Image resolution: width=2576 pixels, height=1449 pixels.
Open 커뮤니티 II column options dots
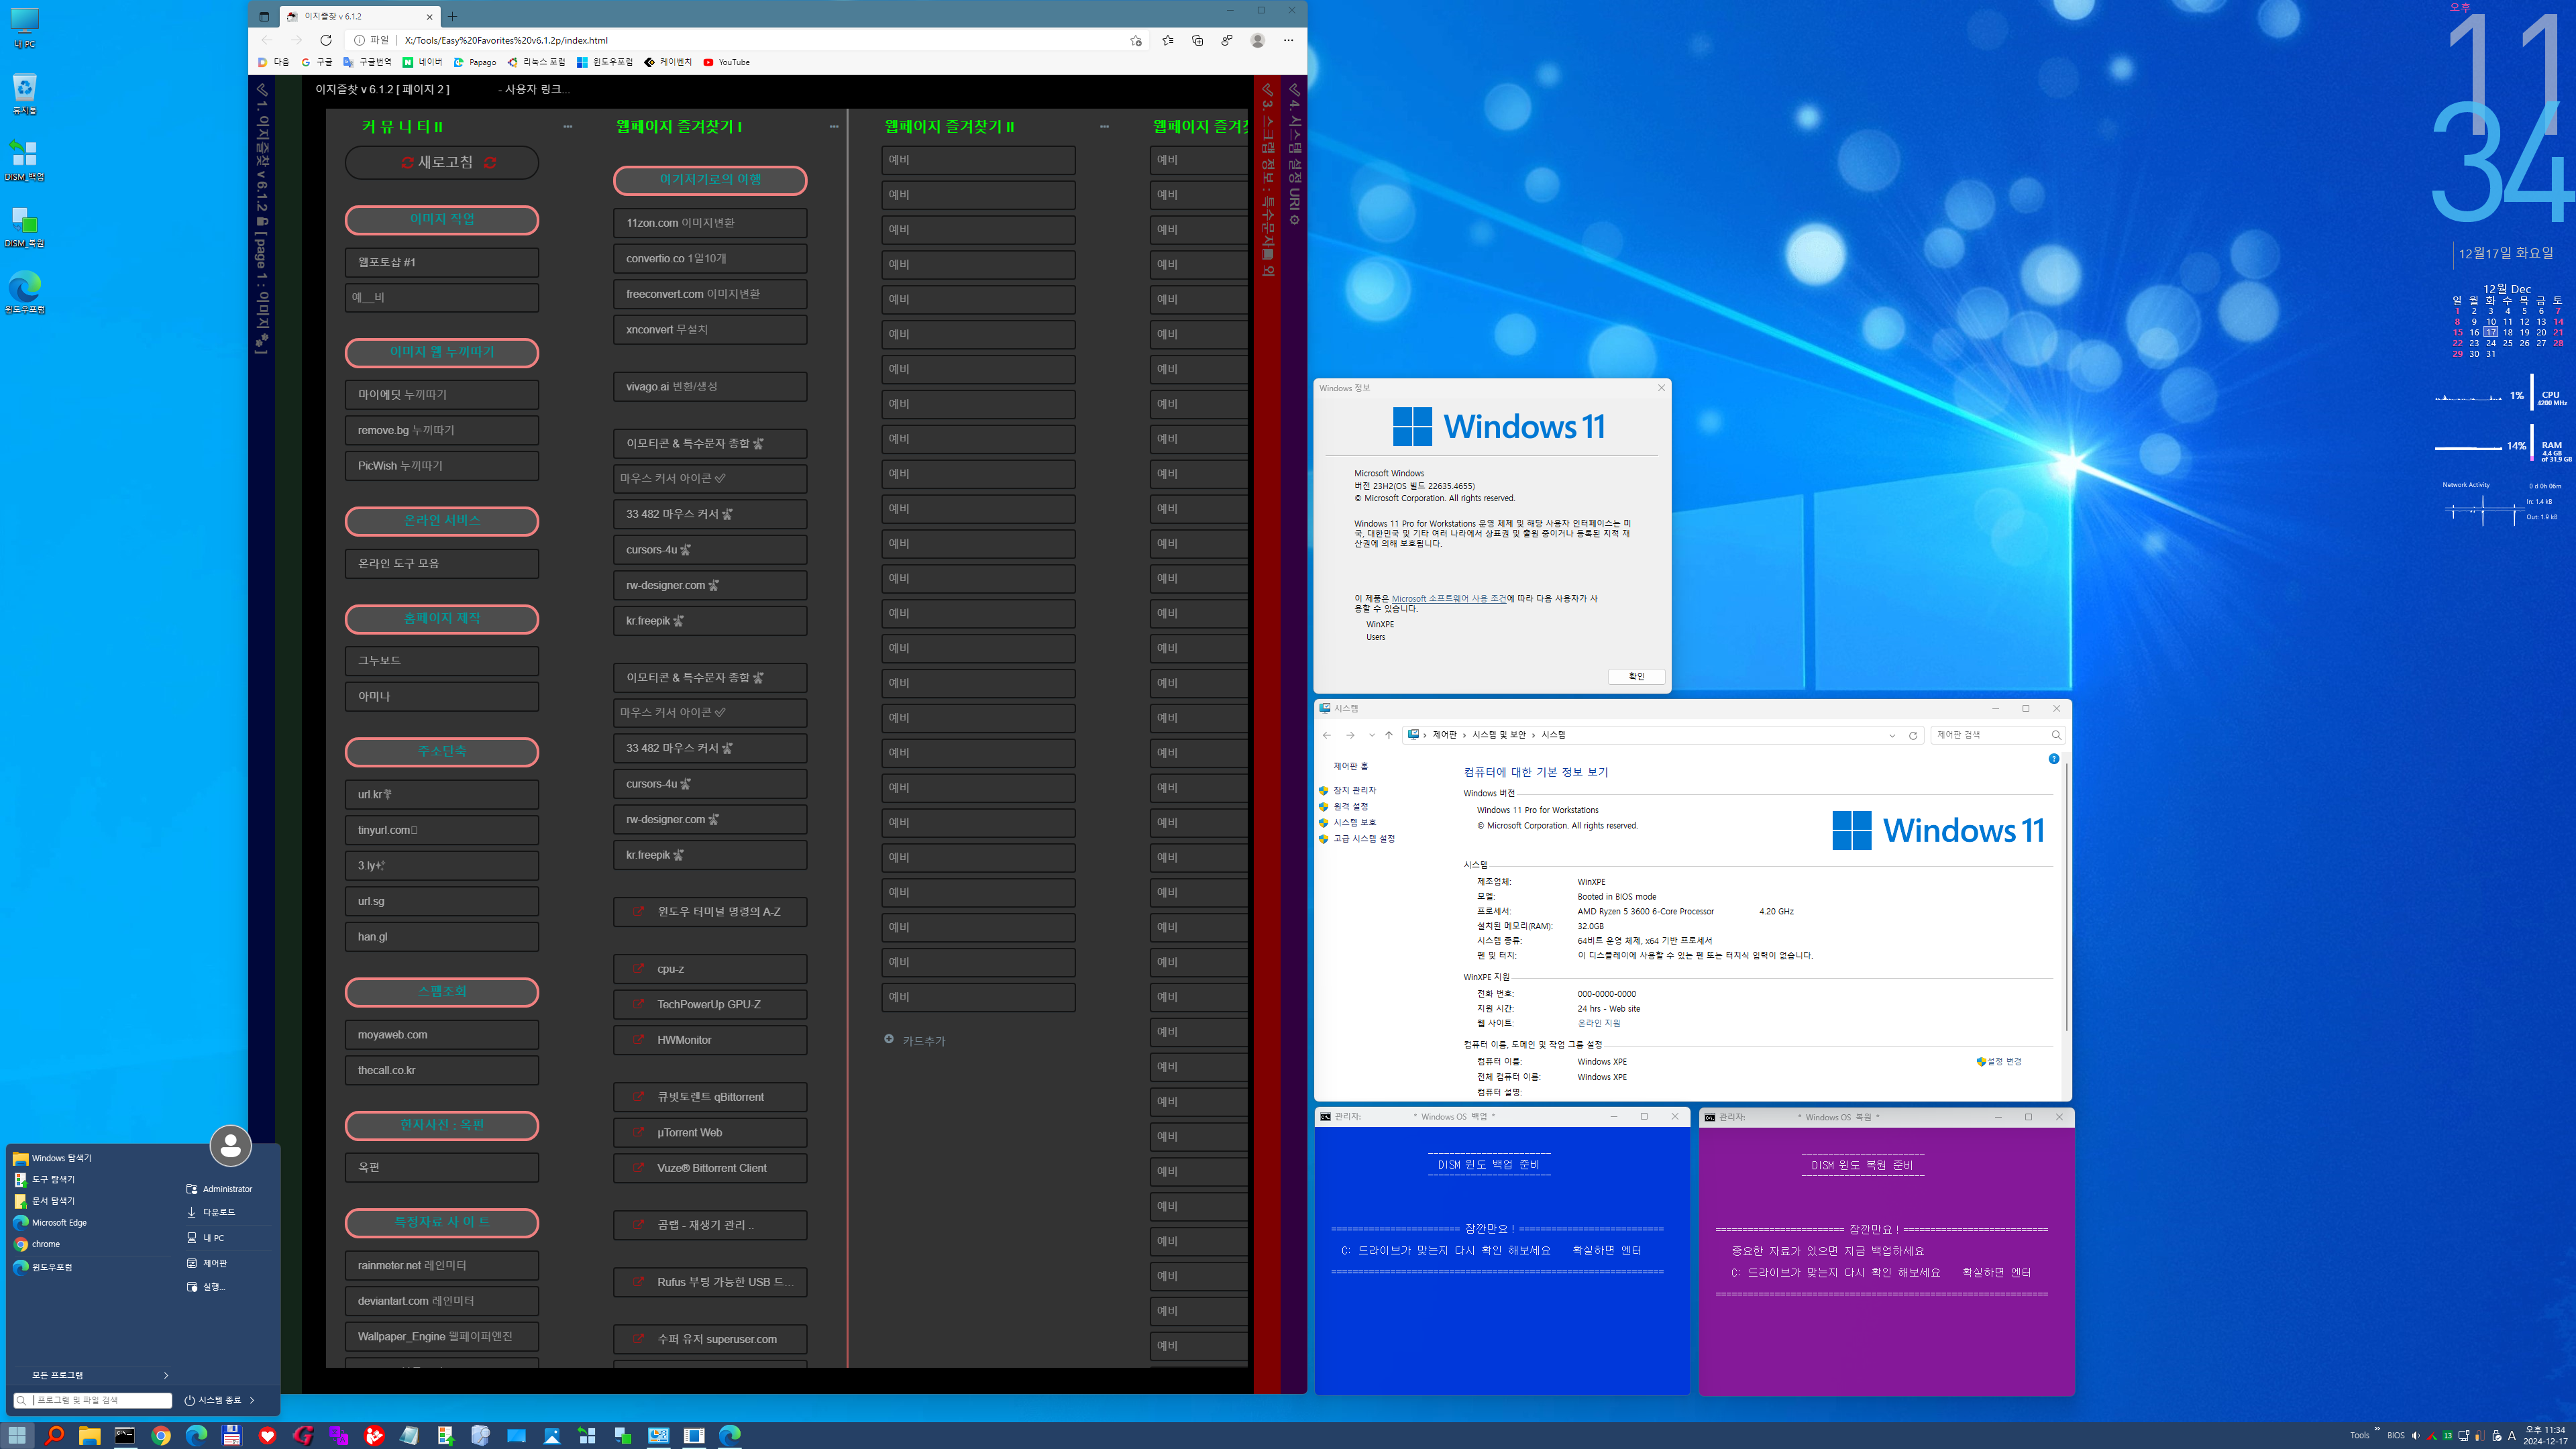click(568, 127)
